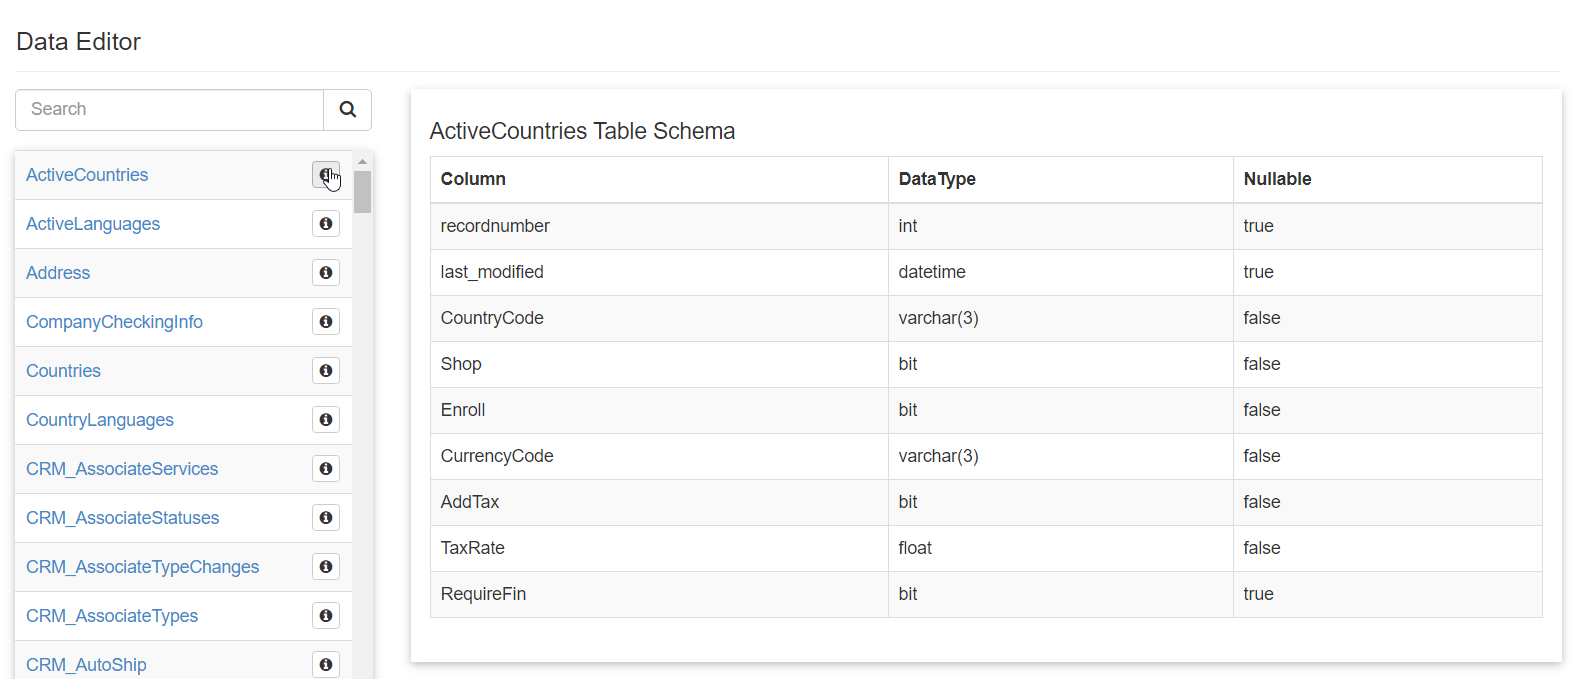Open the ActiveLanguages table
The width and height of the screenshot is (1577, 679).
click(x=93, y=224)
